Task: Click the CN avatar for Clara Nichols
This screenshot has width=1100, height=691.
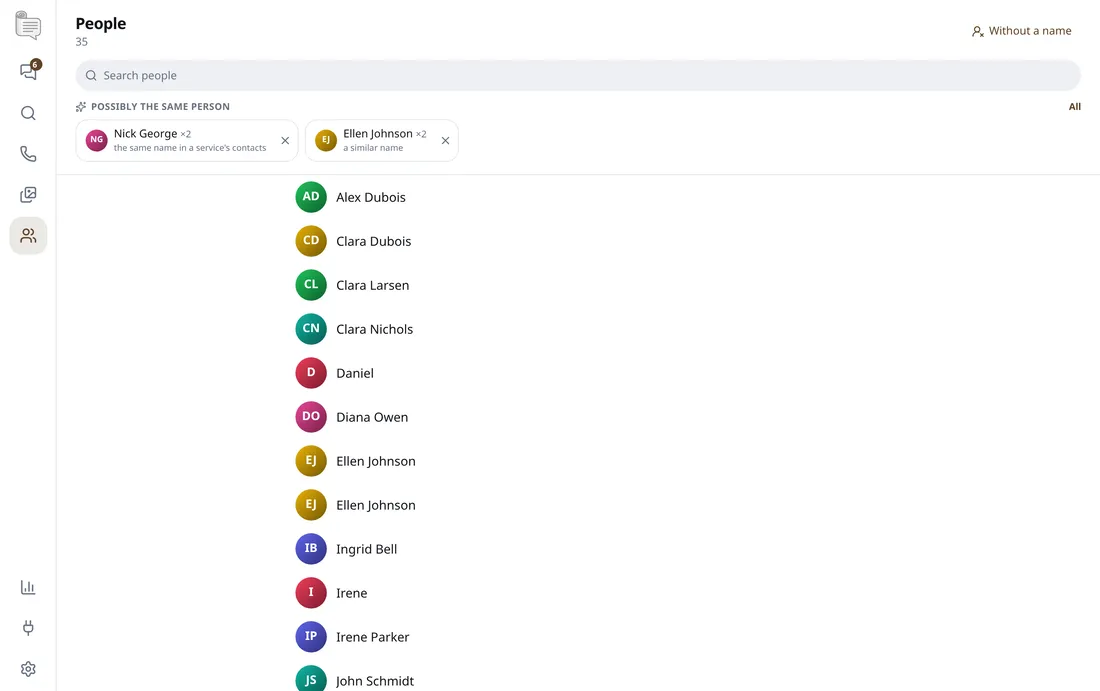Action: (311, 329)
